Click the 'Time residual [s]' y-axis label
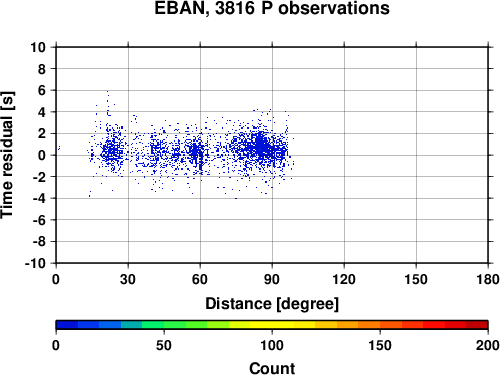 [7, 155]
